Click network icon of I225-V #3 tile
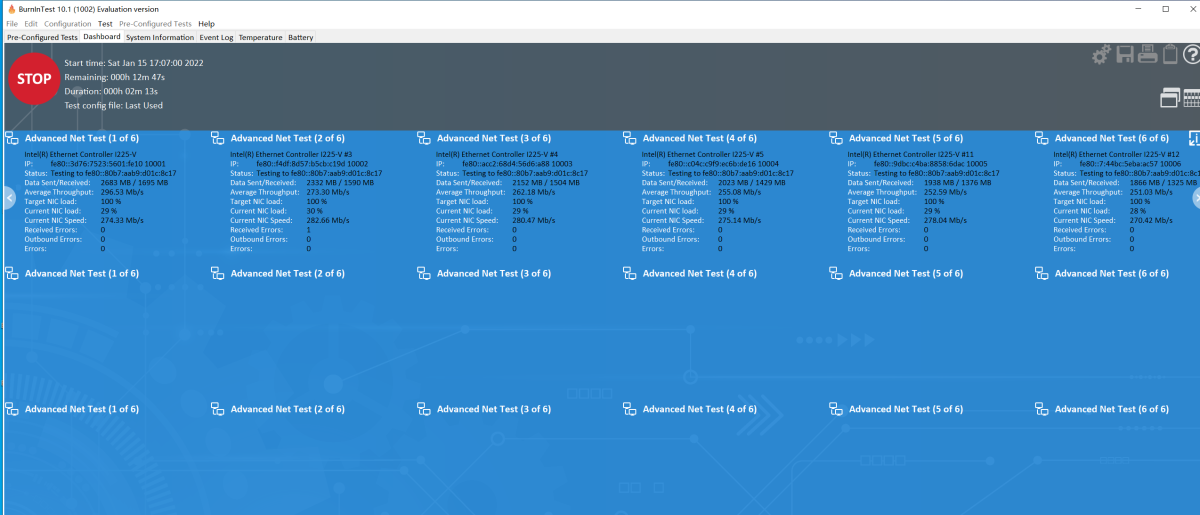Viewport: 1200px width, 515px height. [218, 138]
